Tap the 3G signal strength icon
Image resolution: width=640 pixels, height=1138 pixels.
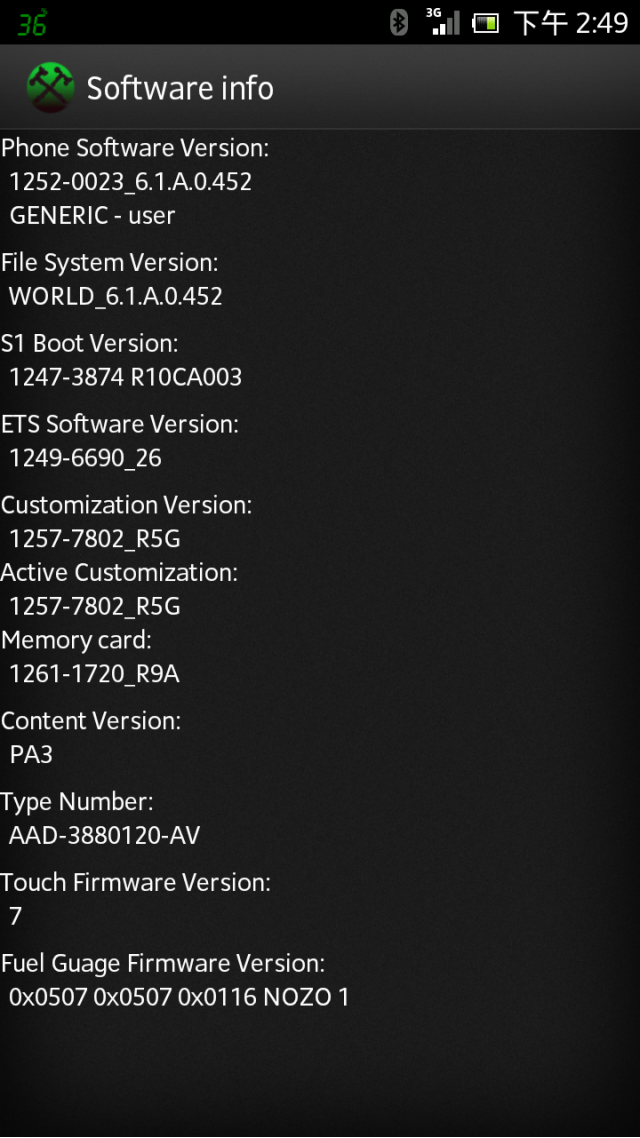443,22
